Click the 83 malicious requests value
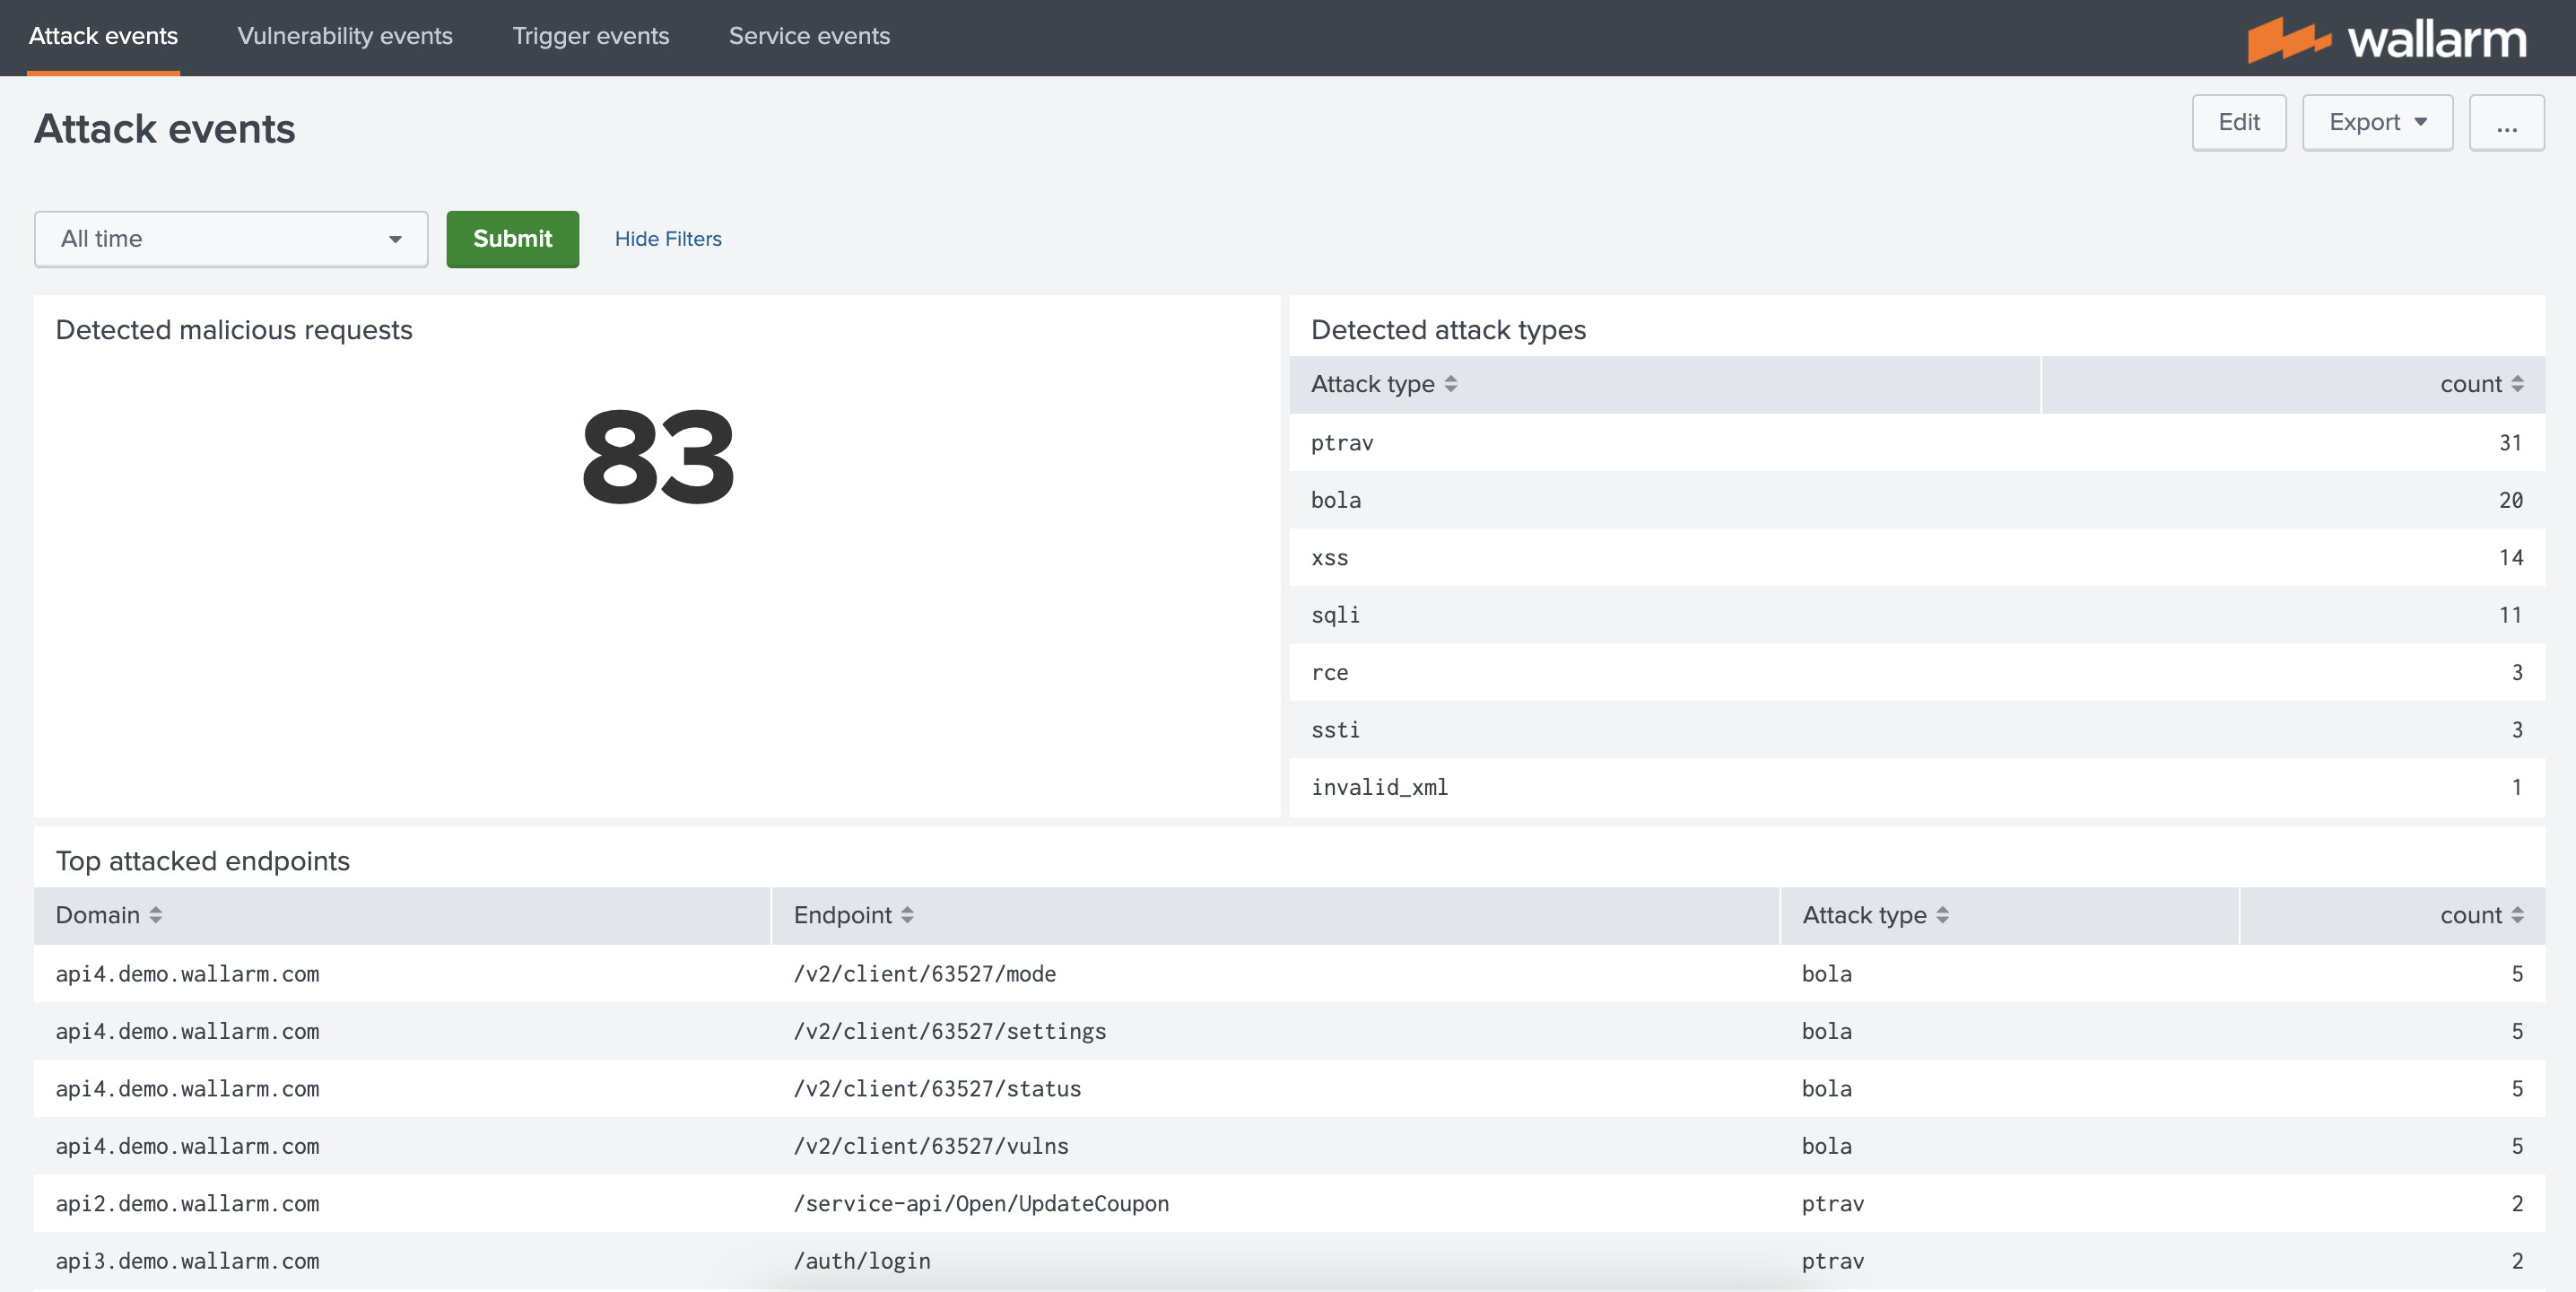This screenshot has width=2576, height=1292. pyautogui.click(x=657, y=457)
